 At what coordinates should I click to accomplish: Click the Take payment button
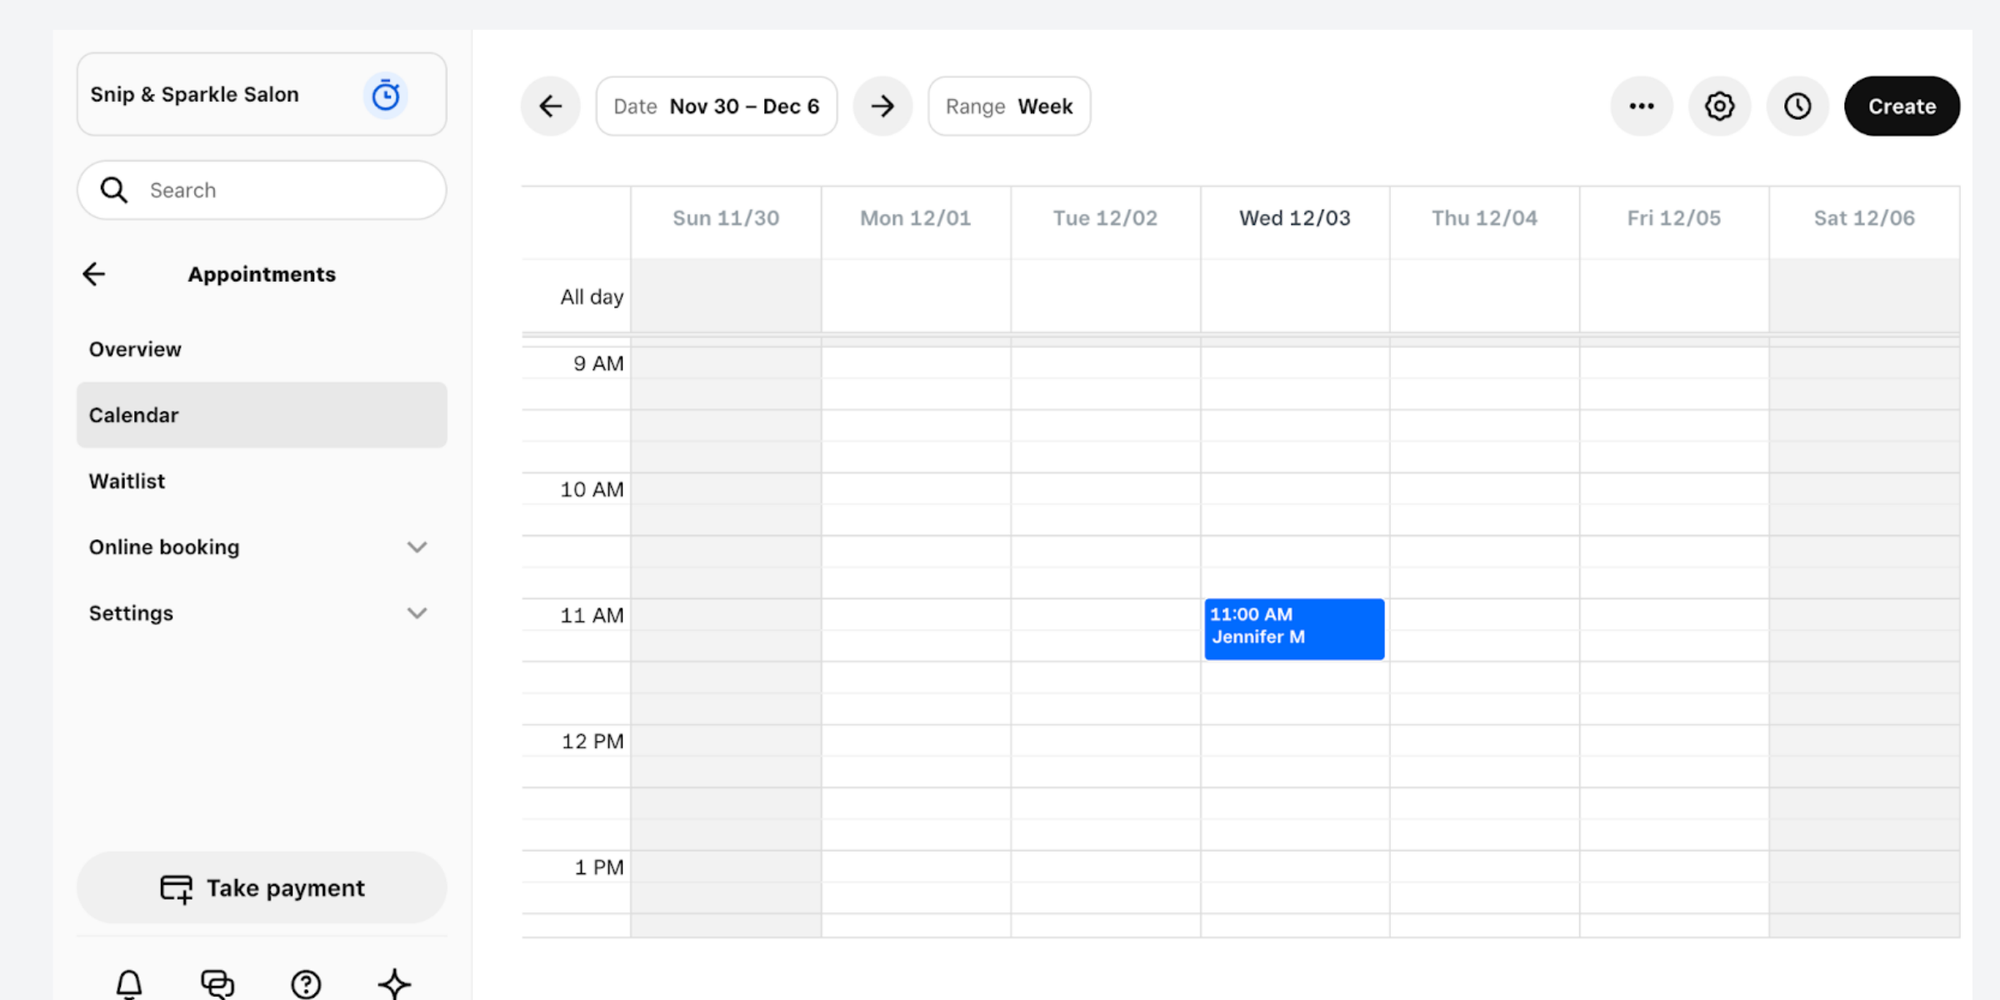pos(261,887)
